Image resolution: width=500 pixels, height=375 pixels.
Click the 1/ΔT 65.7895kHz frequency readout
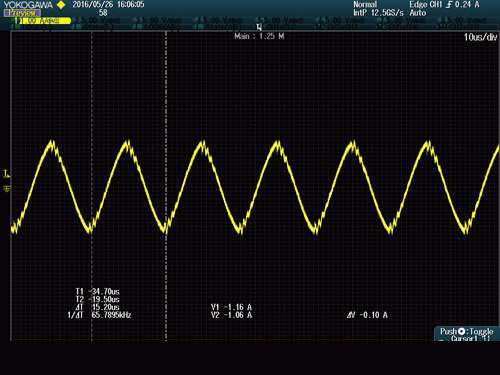click(99, 315)
